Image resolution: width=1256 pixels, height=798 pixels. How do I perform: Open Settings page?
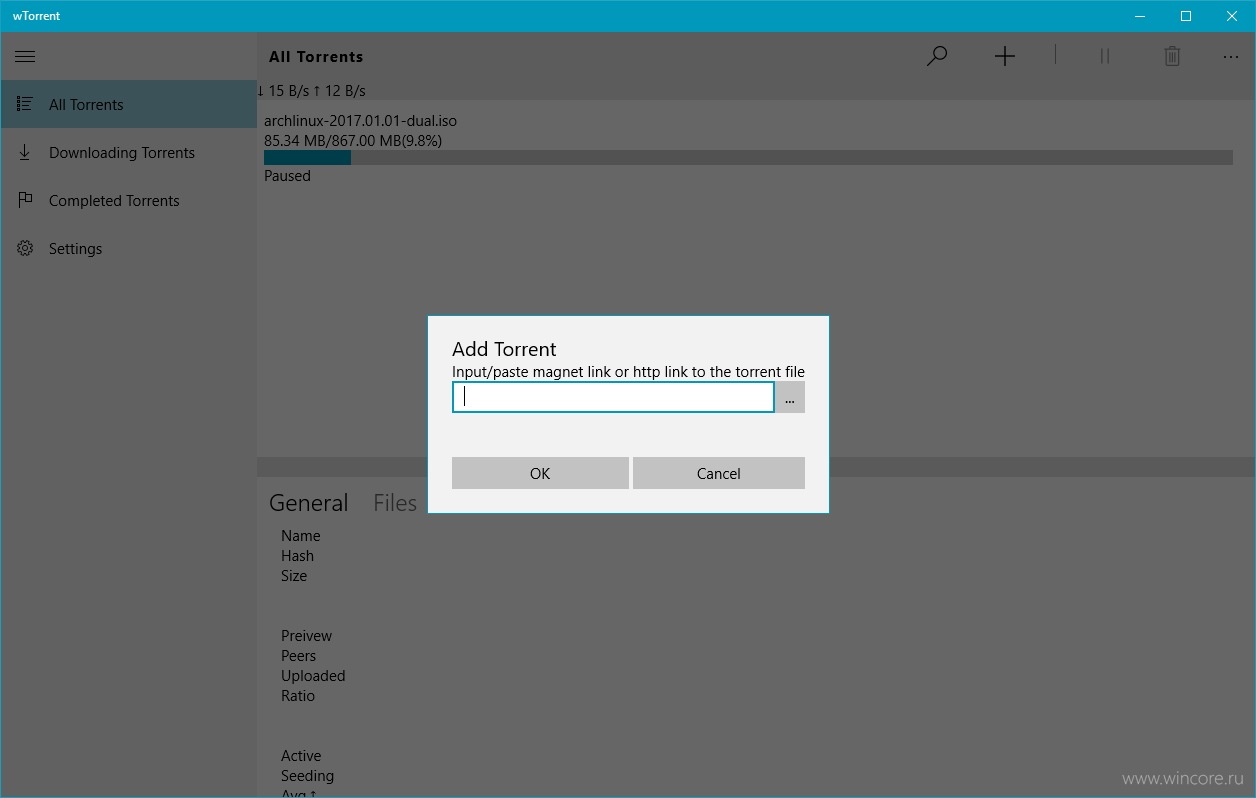129,248
